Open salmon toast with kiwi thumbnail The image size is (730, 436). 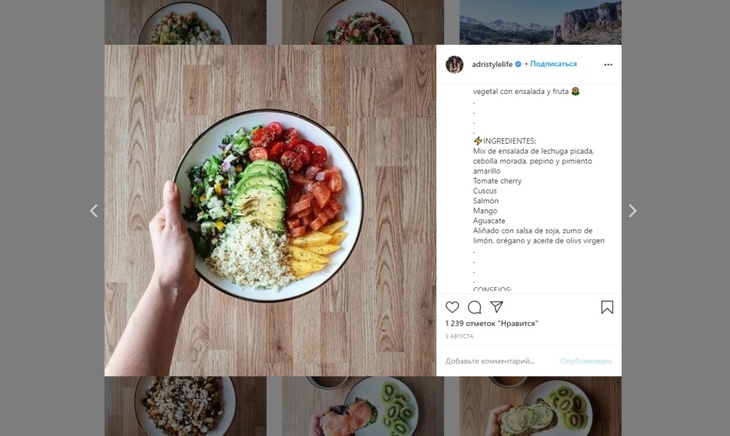[x=363, y=406]
